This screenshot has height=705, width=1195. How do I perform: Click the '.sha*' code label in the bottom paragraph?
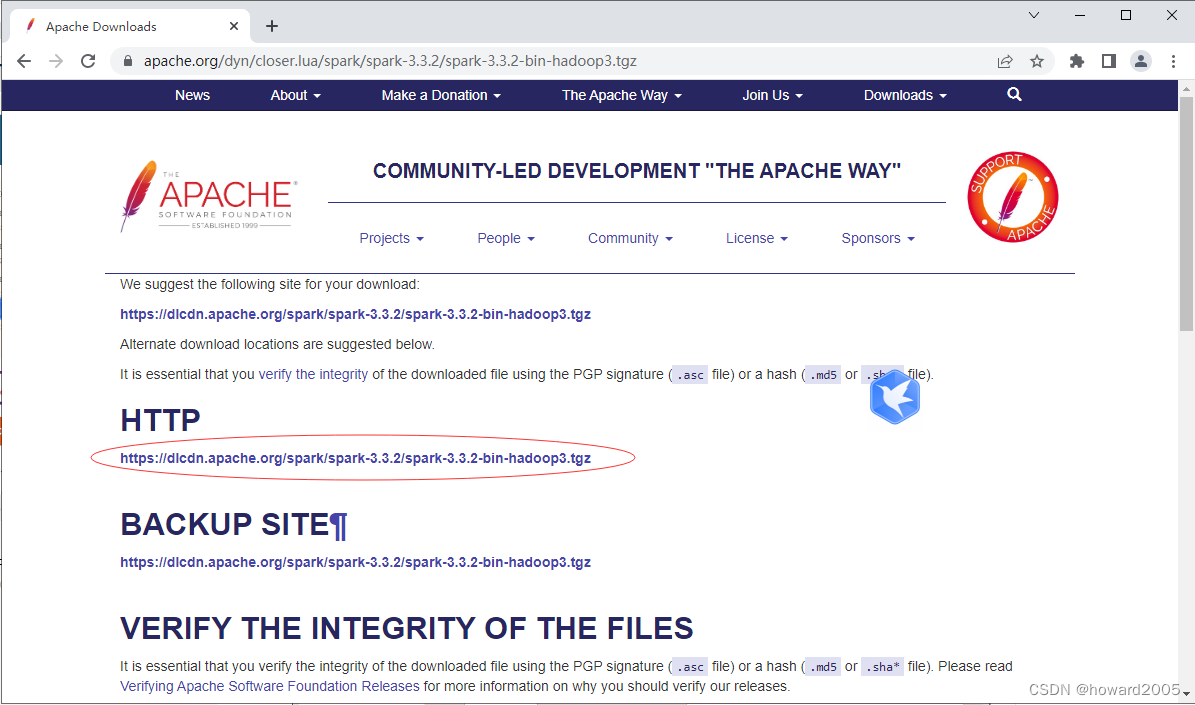883,667
